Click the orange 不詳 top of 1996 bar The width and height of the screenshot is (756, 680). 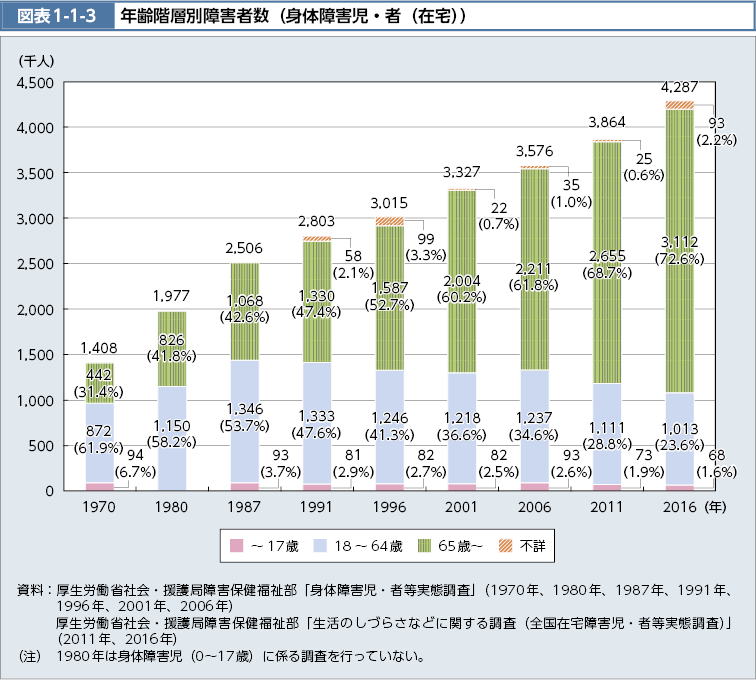389,221
